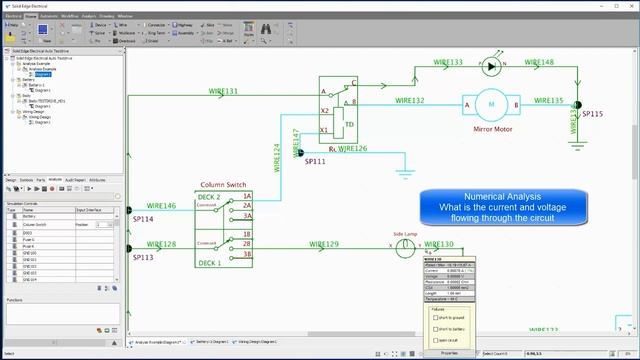Switch to the Audit Report panel tab
This screenshot has width=640, height=360.
click(76, 180)
